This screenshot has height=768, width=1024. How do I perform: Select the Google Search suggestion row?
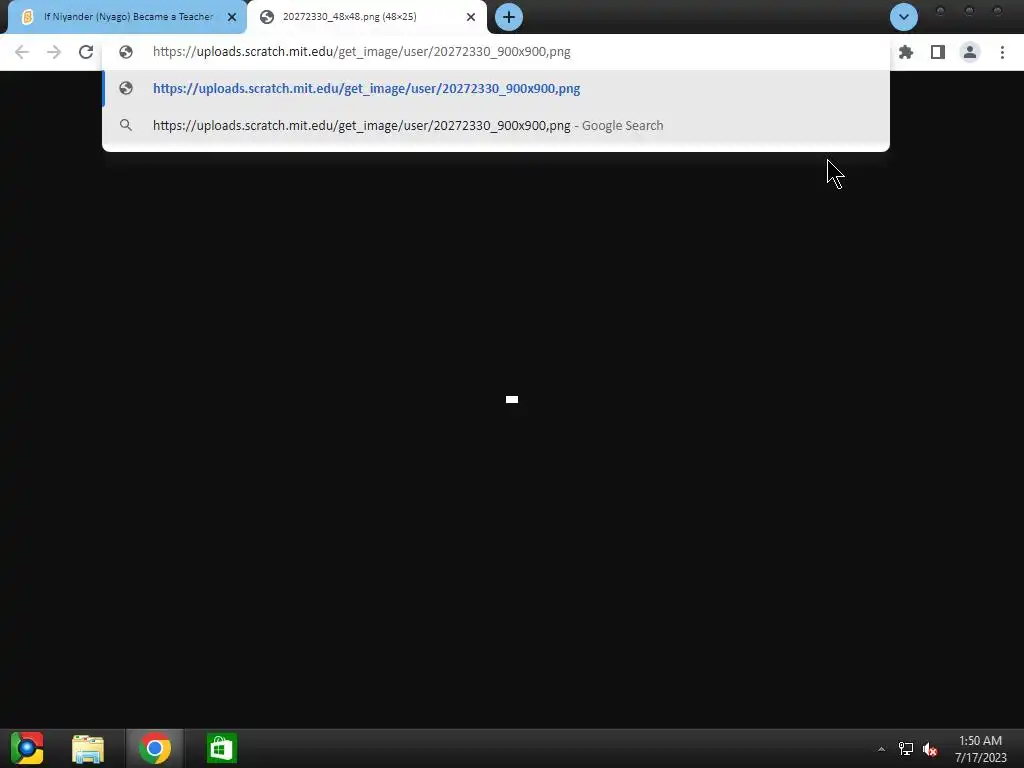496,125
